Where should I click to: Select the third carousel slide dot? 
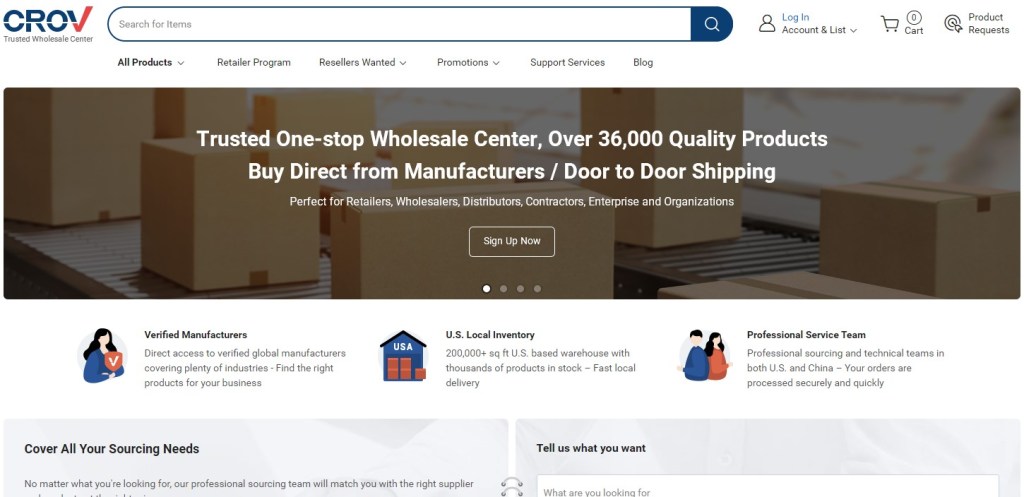tap(520, 289)
